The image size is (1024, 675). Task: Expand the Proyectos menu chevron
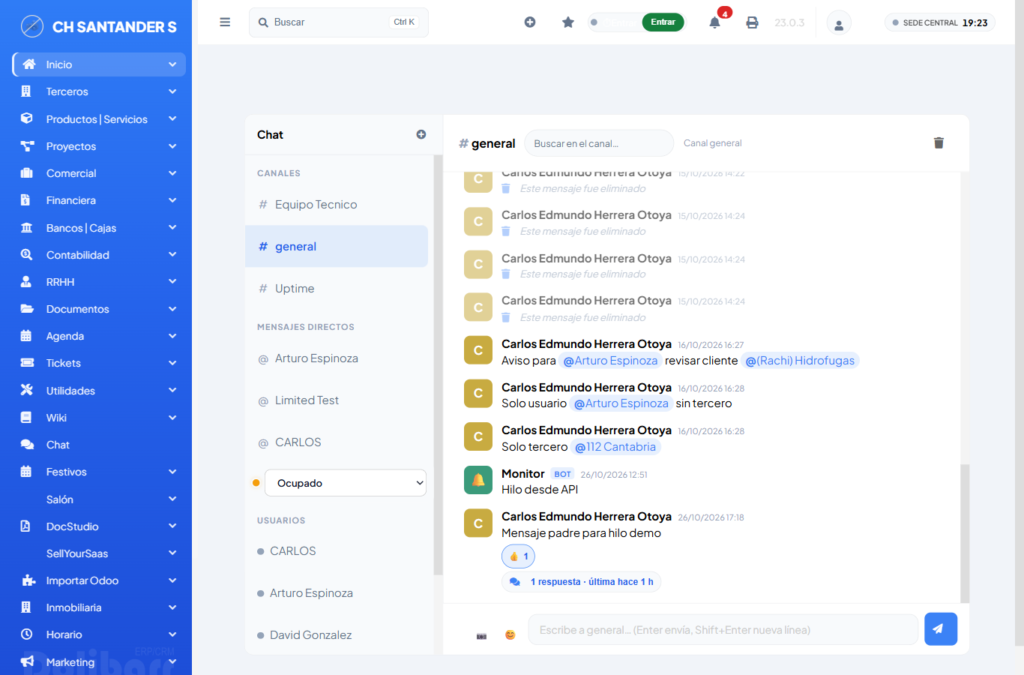click(x=172, y=146)
